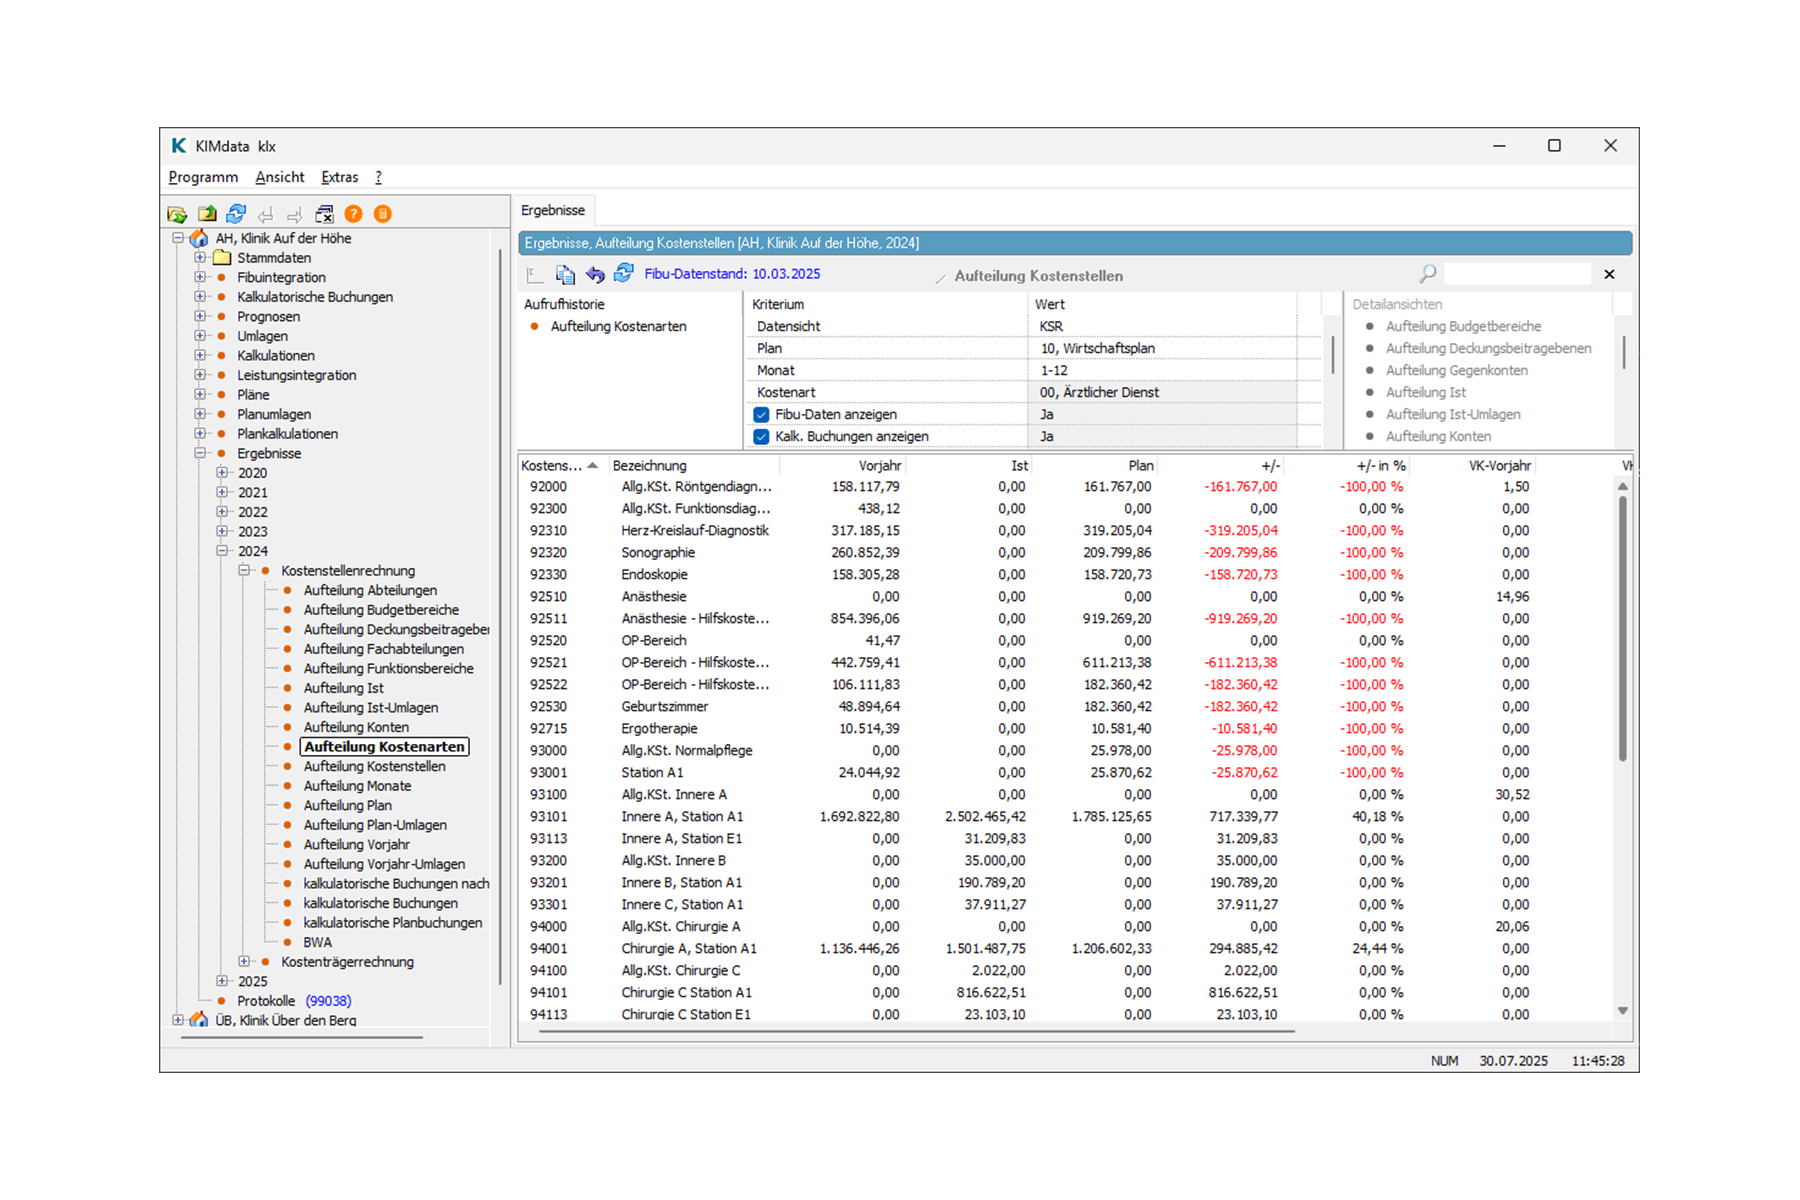The height and width of the screenshot is (1200, 1800).
Task: Open the Extras menu
Action: (340, 177)
